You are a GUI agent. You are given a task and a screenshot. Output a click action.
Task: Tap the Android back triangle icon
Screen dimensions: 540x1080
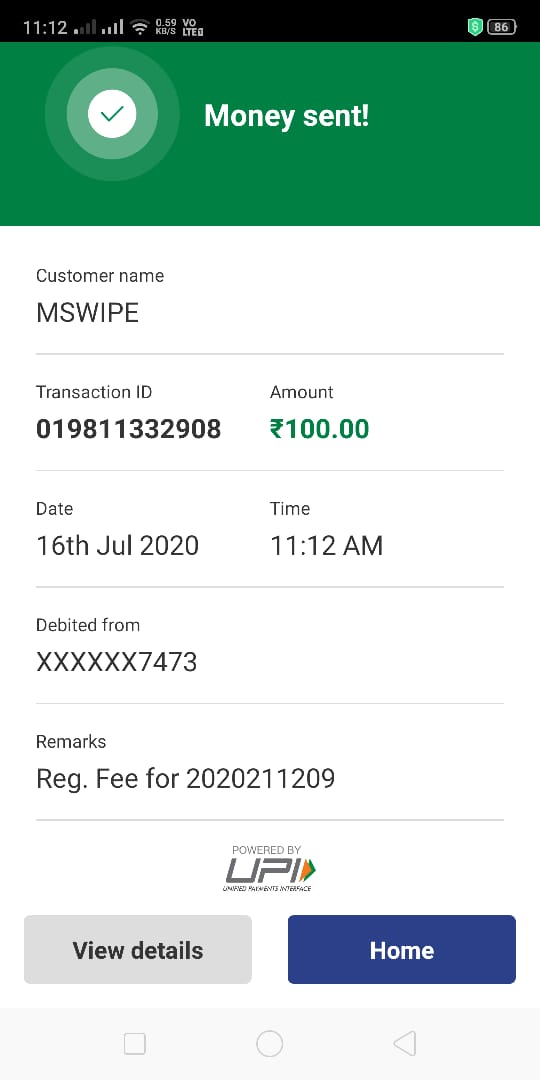(x=405, y=1043)
